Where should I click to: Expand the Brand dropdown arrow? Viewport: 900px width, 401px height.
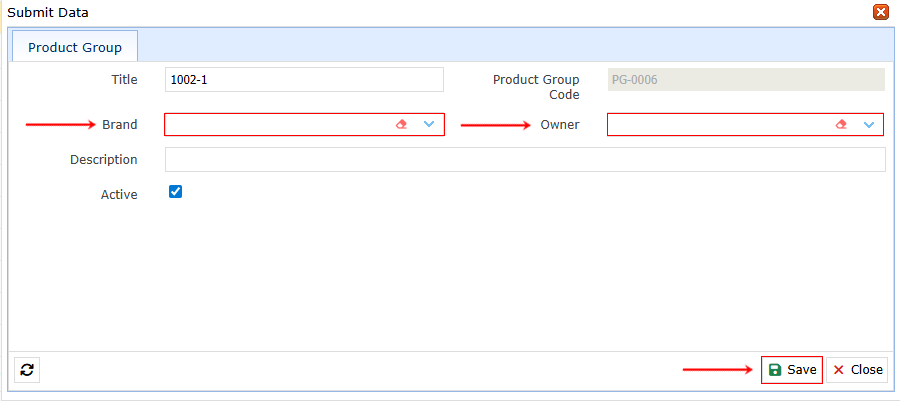click(x=429, y=124)
